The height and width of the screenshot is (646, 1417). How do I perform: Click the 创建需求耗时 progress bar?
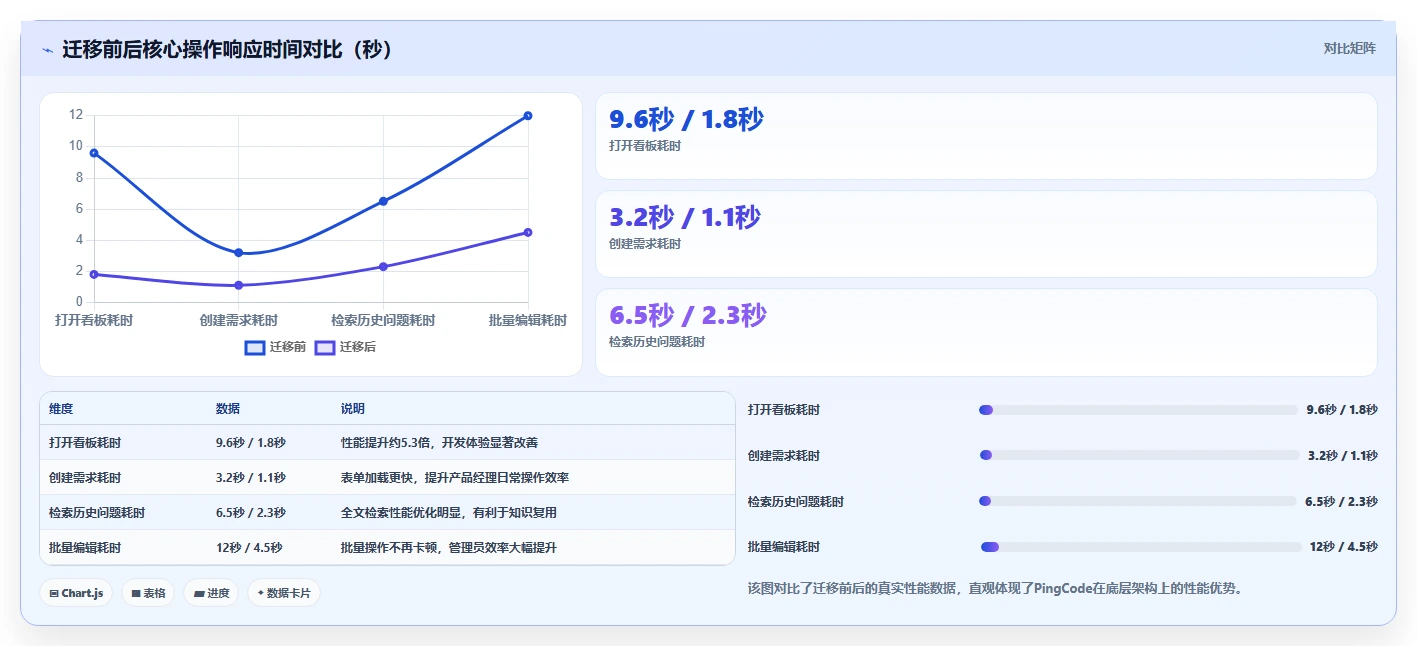(x=1139, y=456)
